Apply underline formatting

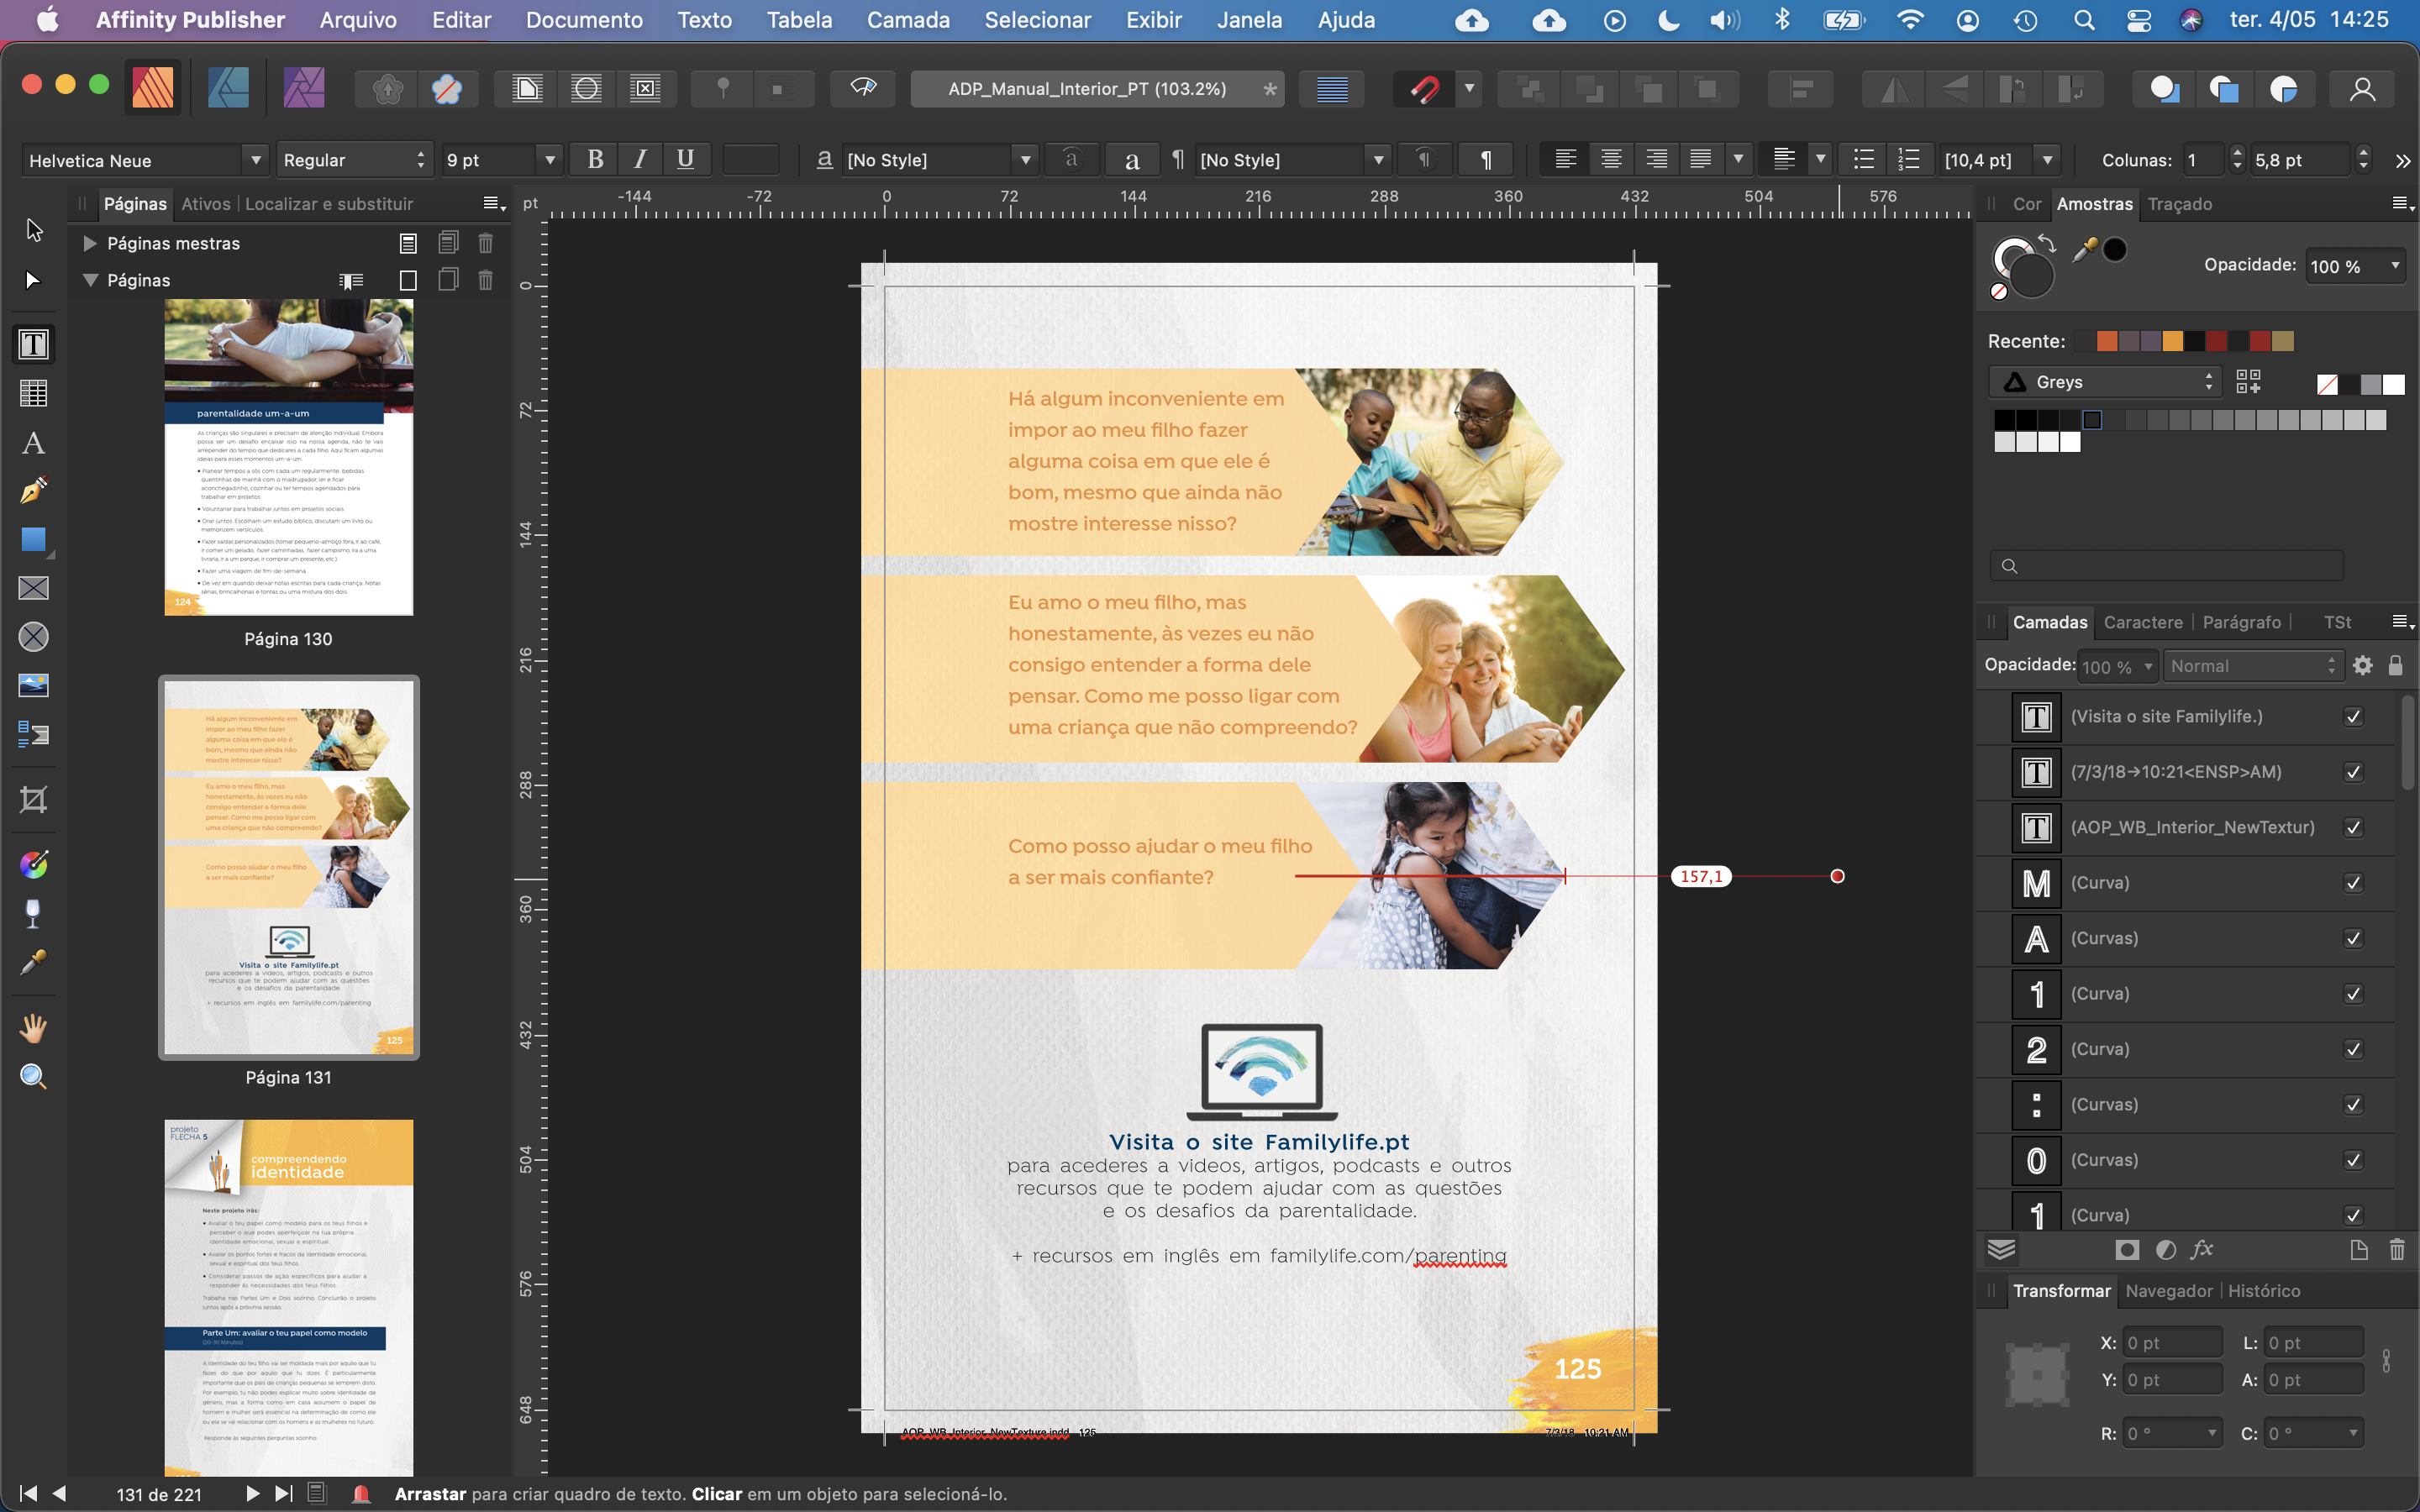(685, 160)
